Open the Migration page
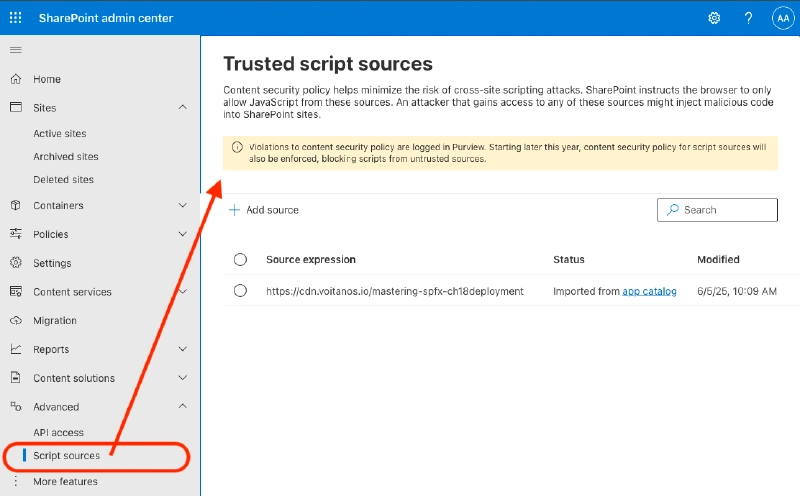 [55, 320]
